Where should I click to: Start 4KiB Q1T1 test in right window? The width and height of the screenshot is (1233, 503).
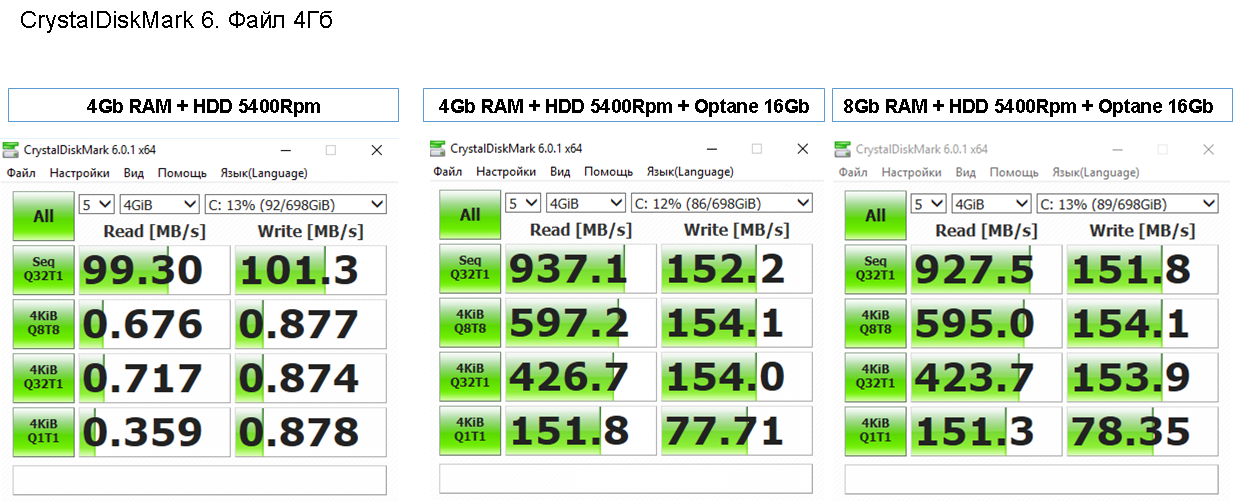click(875, 431)
